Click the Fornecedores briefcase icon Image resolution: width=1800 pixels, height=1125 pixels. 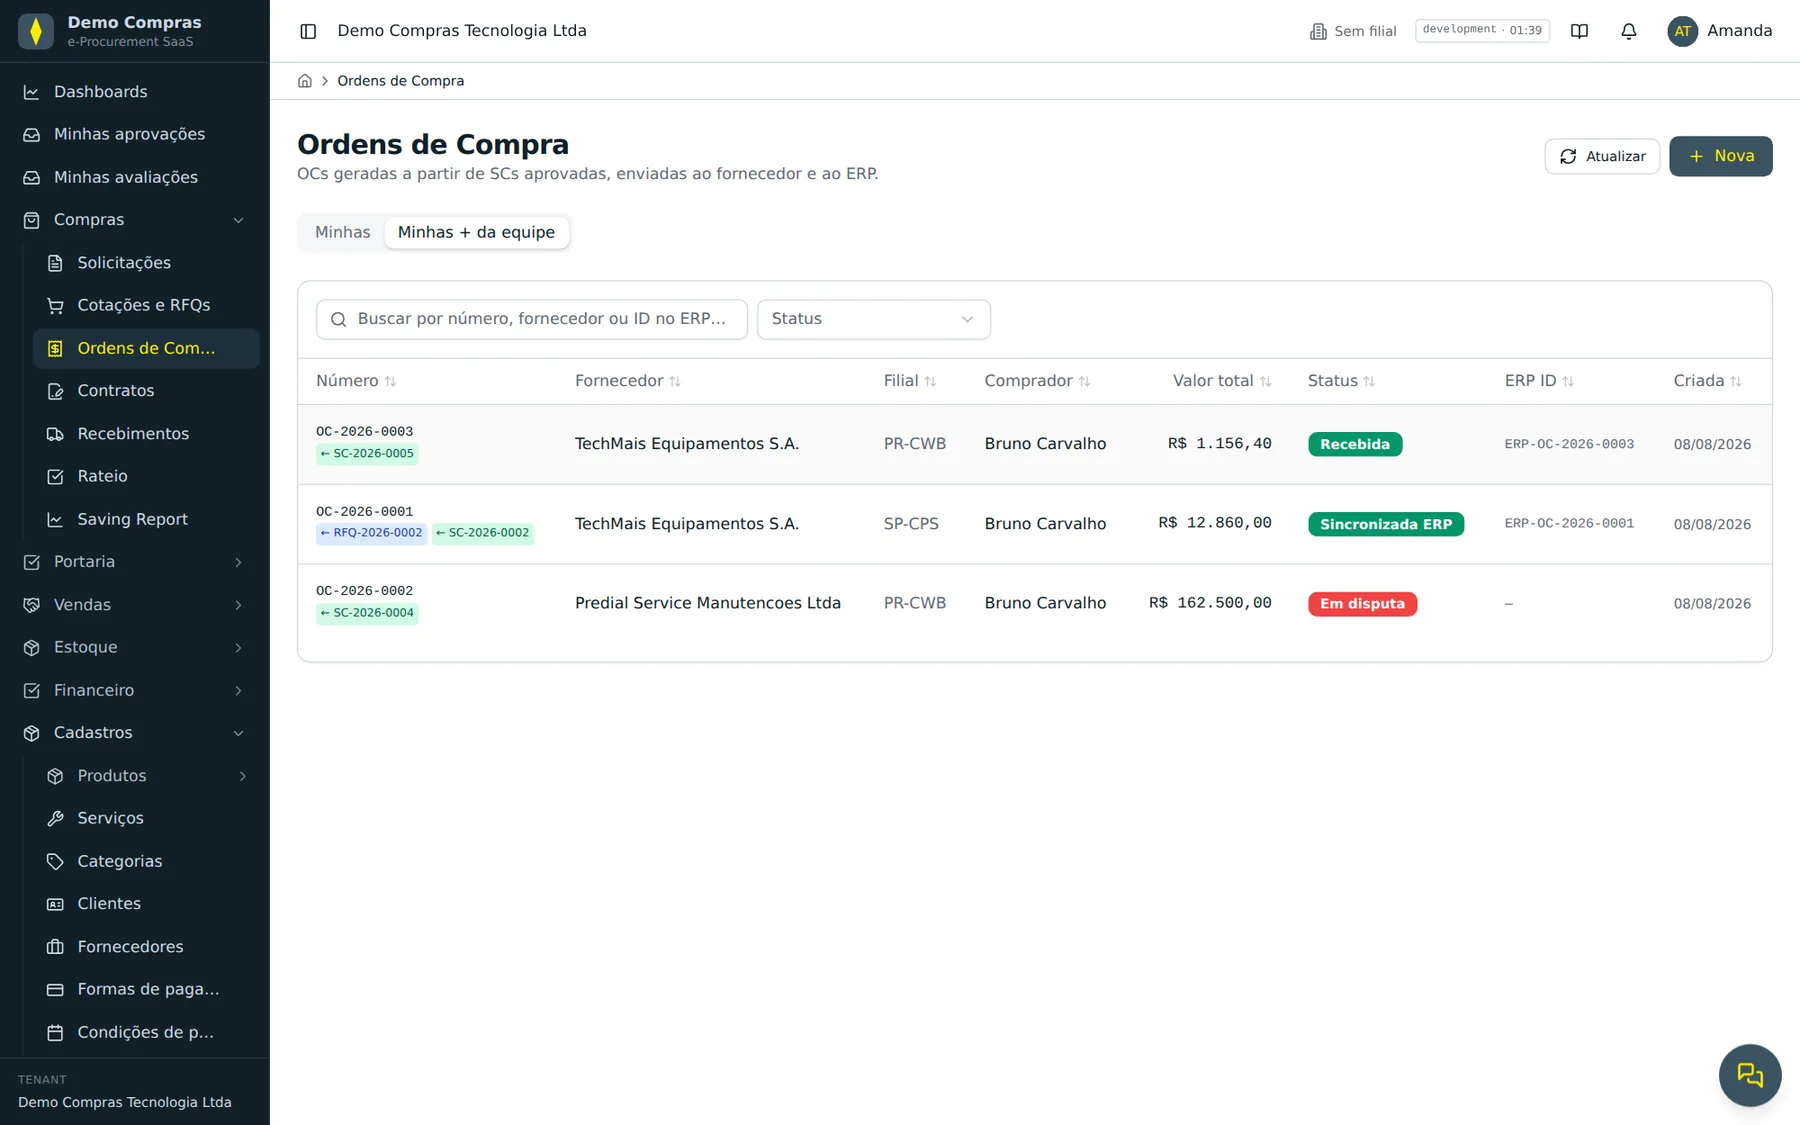click(x=56, y=946)
